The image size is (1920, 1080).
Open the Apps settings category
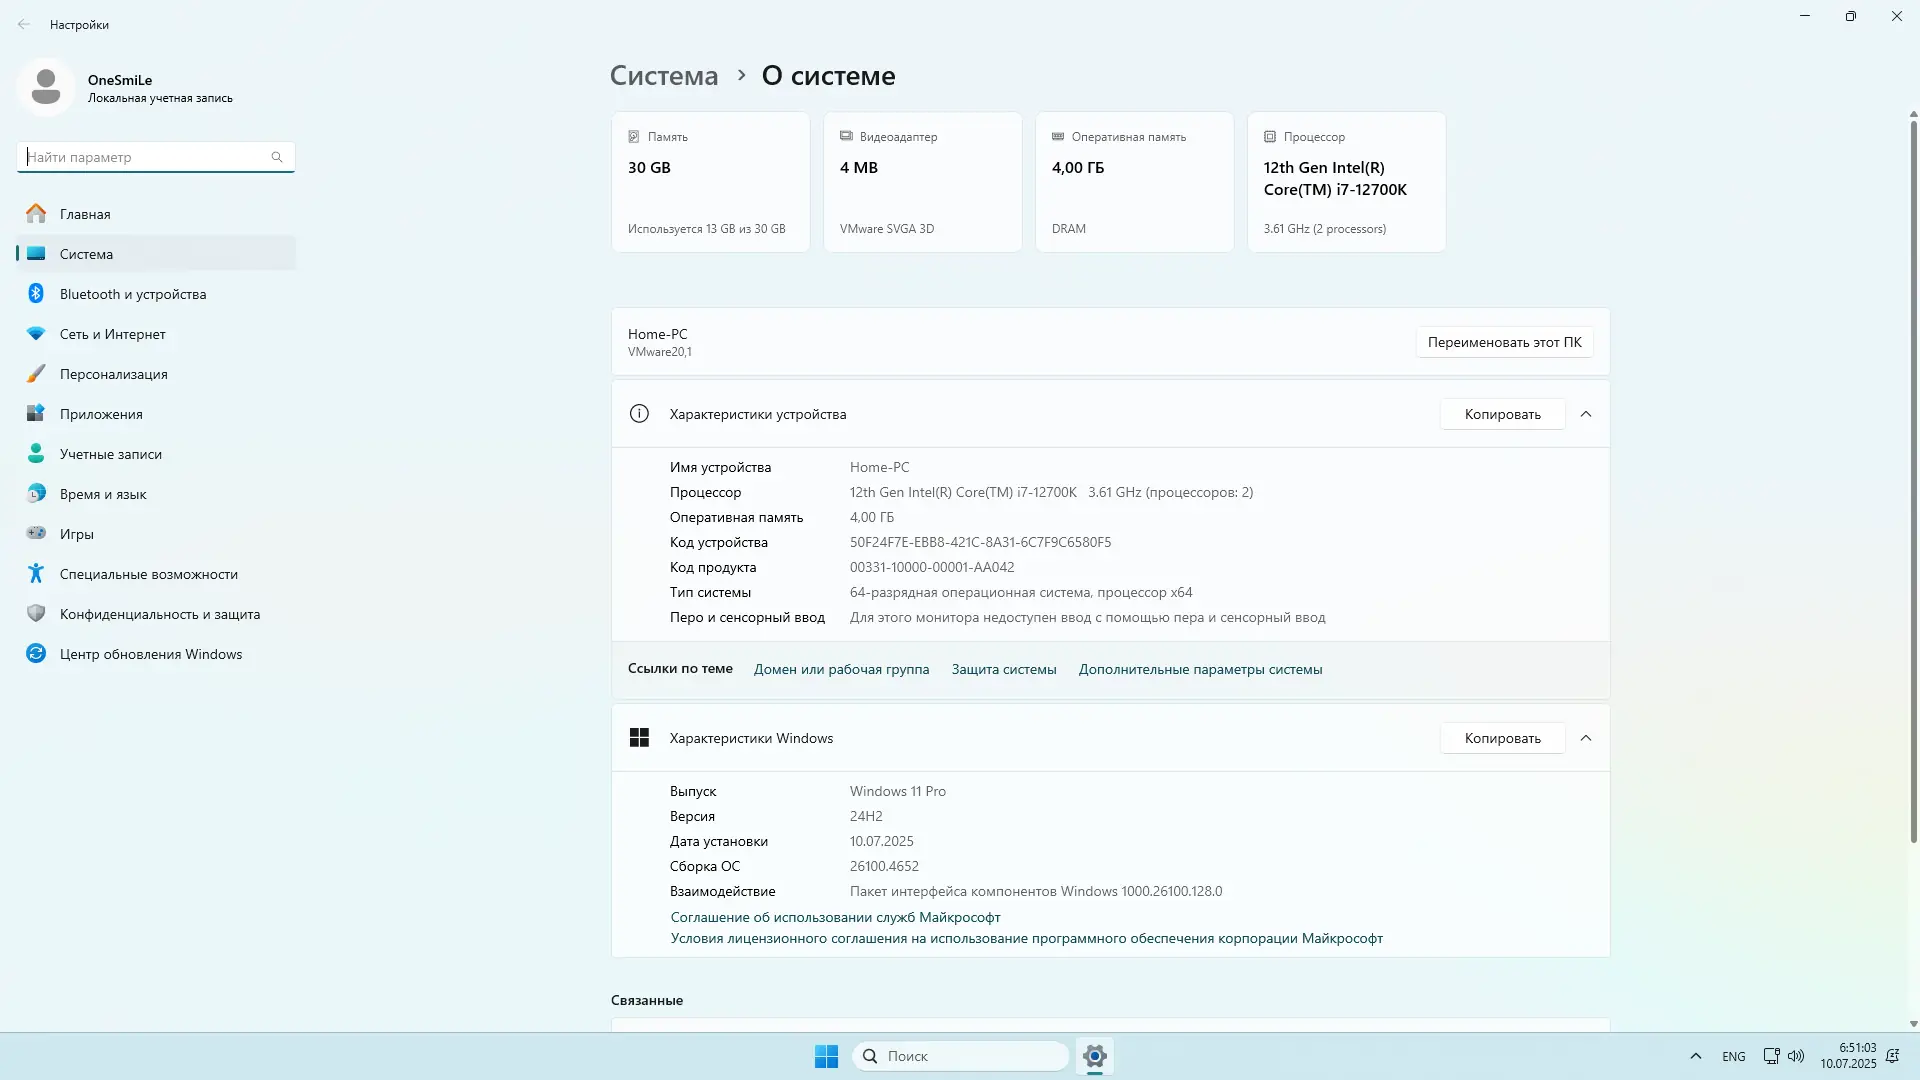(x=101, y=414)
